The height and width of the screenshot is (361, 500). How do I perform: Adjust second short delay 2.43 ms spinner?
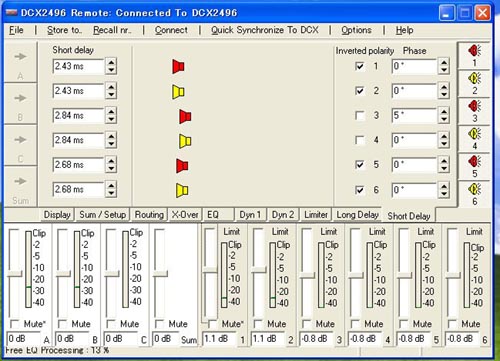[111, 91]
